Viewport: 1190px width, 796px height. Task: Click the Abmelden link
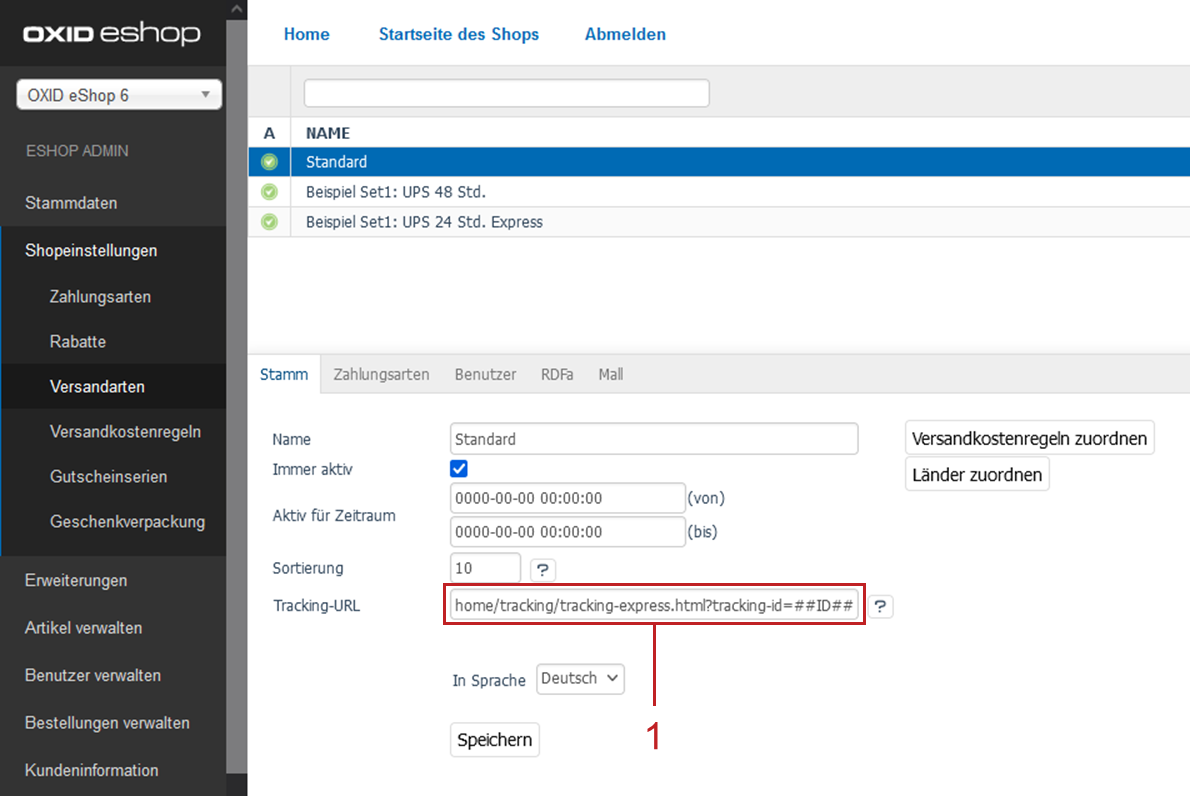[x=625, y=34]
